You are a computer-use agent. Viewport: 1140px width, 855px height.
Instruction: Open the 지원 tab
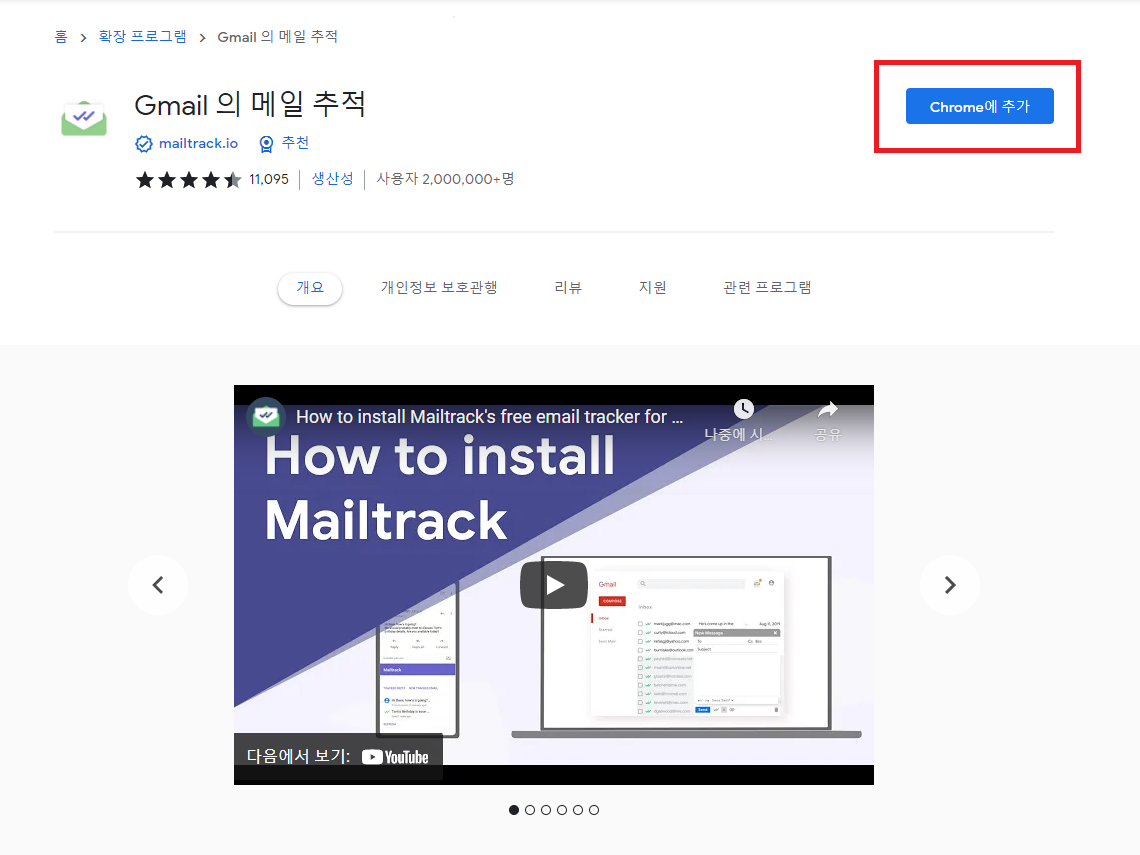[652, 288]
